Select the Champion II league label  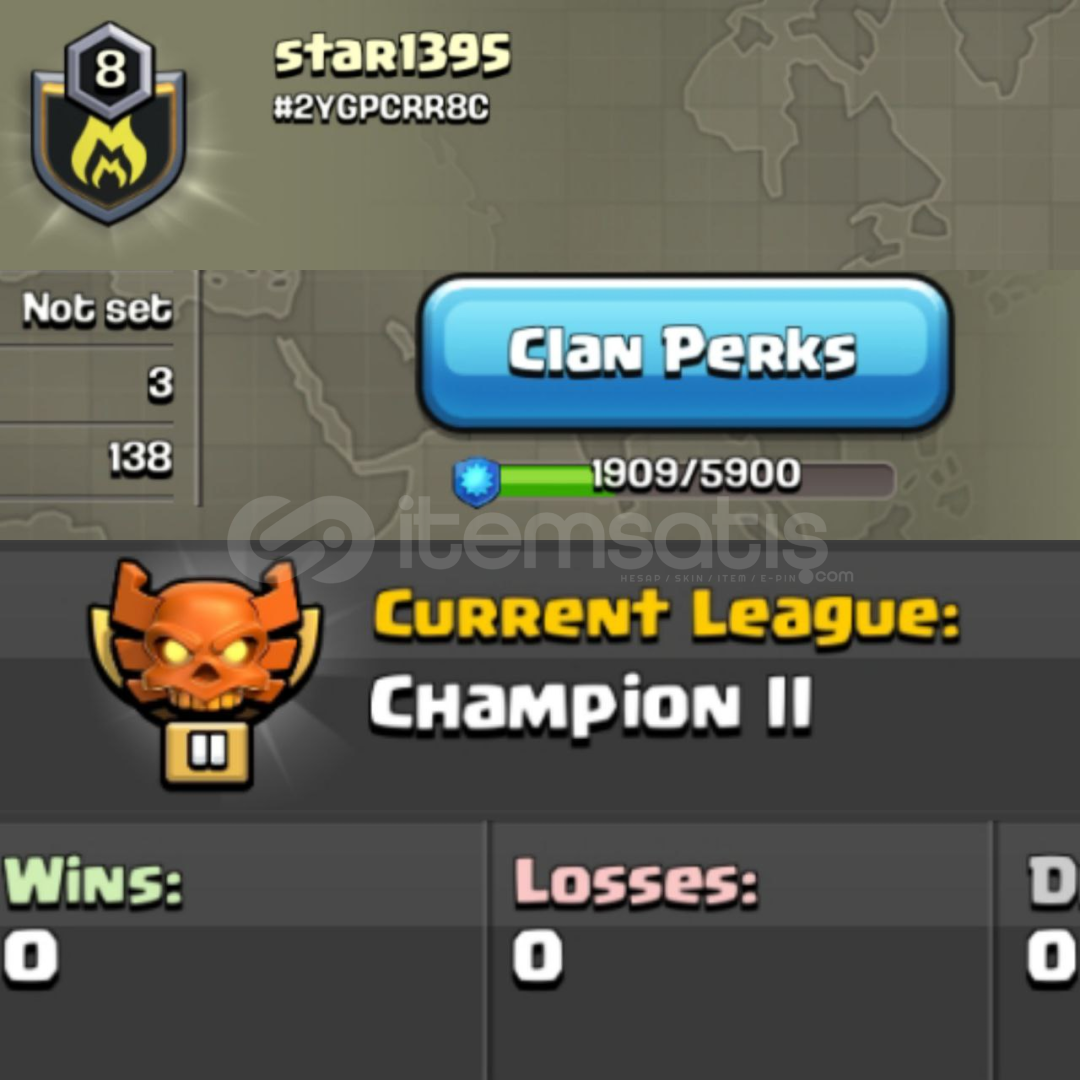[591, 703]
